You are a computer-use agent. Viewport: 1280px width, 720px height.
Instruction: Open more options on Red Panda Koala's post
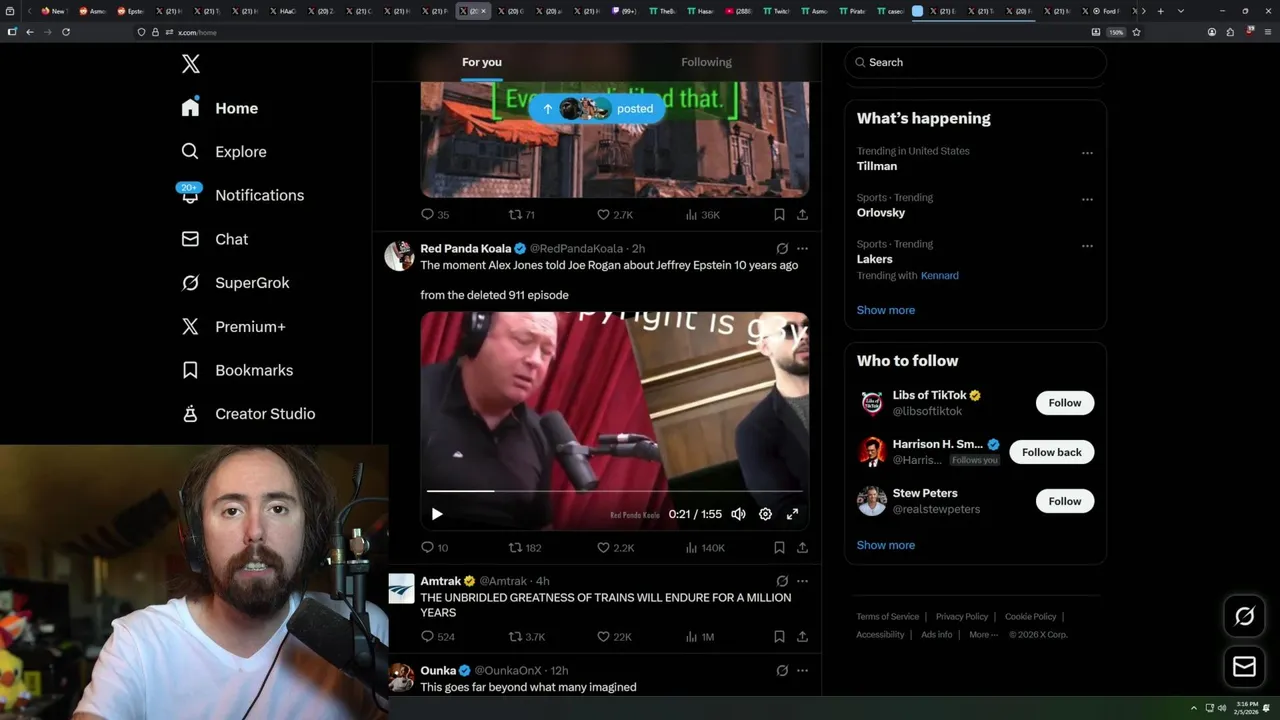pos(802,248)
